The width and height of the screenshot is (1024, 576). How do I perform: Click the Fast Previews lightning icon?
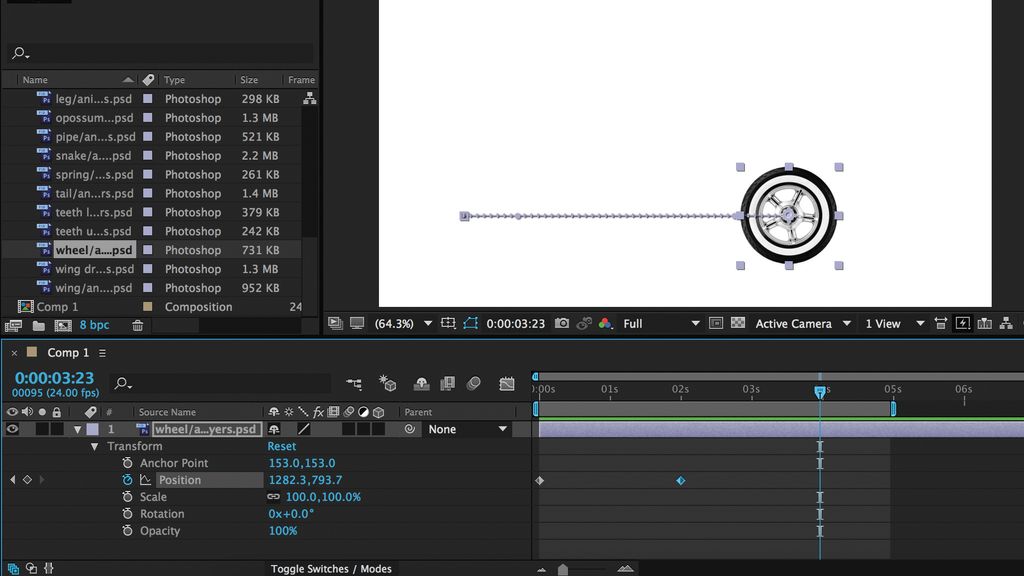tap(963, 323)
